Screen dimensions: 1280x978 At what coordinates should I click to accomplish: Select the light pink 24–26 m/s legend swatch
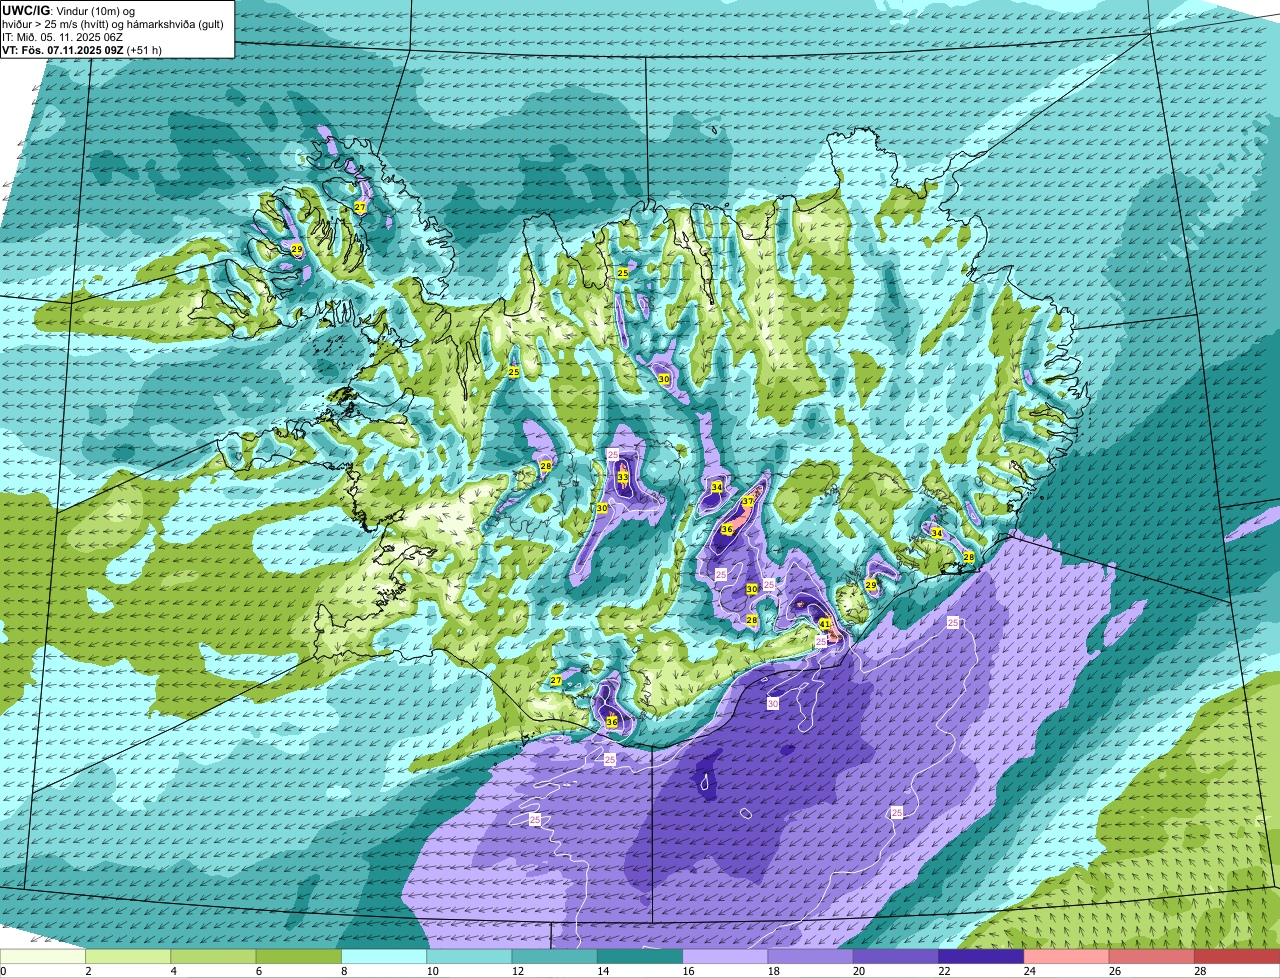[1066, 956]
